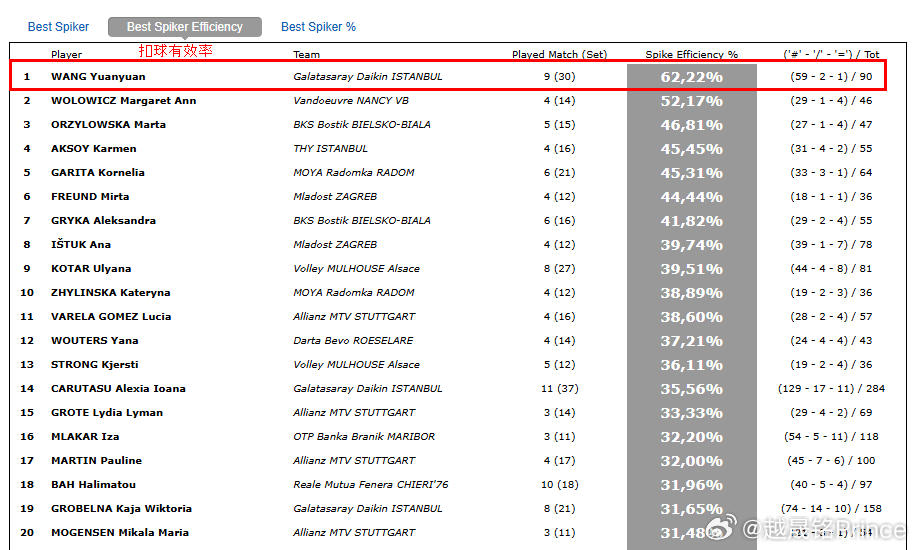Viewport: 916px width, 550px height.
Task: Click the 52,17% efficiency value
Action: [692, 101]
